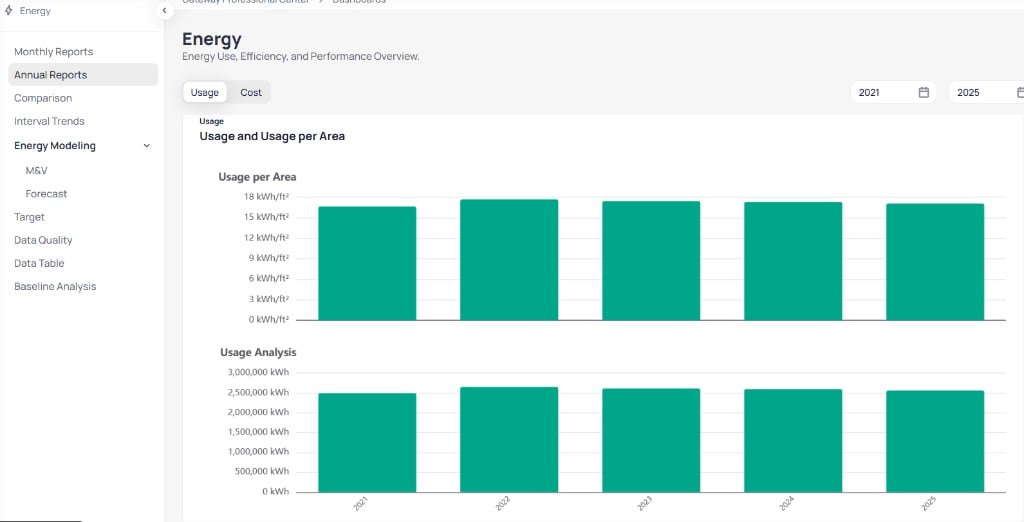The width and height of the screenshot is (1024, 522).
Task: Click the 'Usage Analysis' chart title
Action: tap(258, 352)
